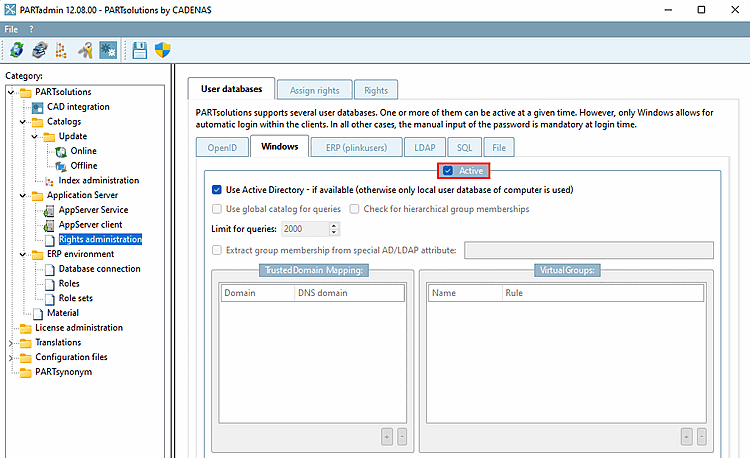
Task: Open the SQL database tab
Action: click(464, 148)
